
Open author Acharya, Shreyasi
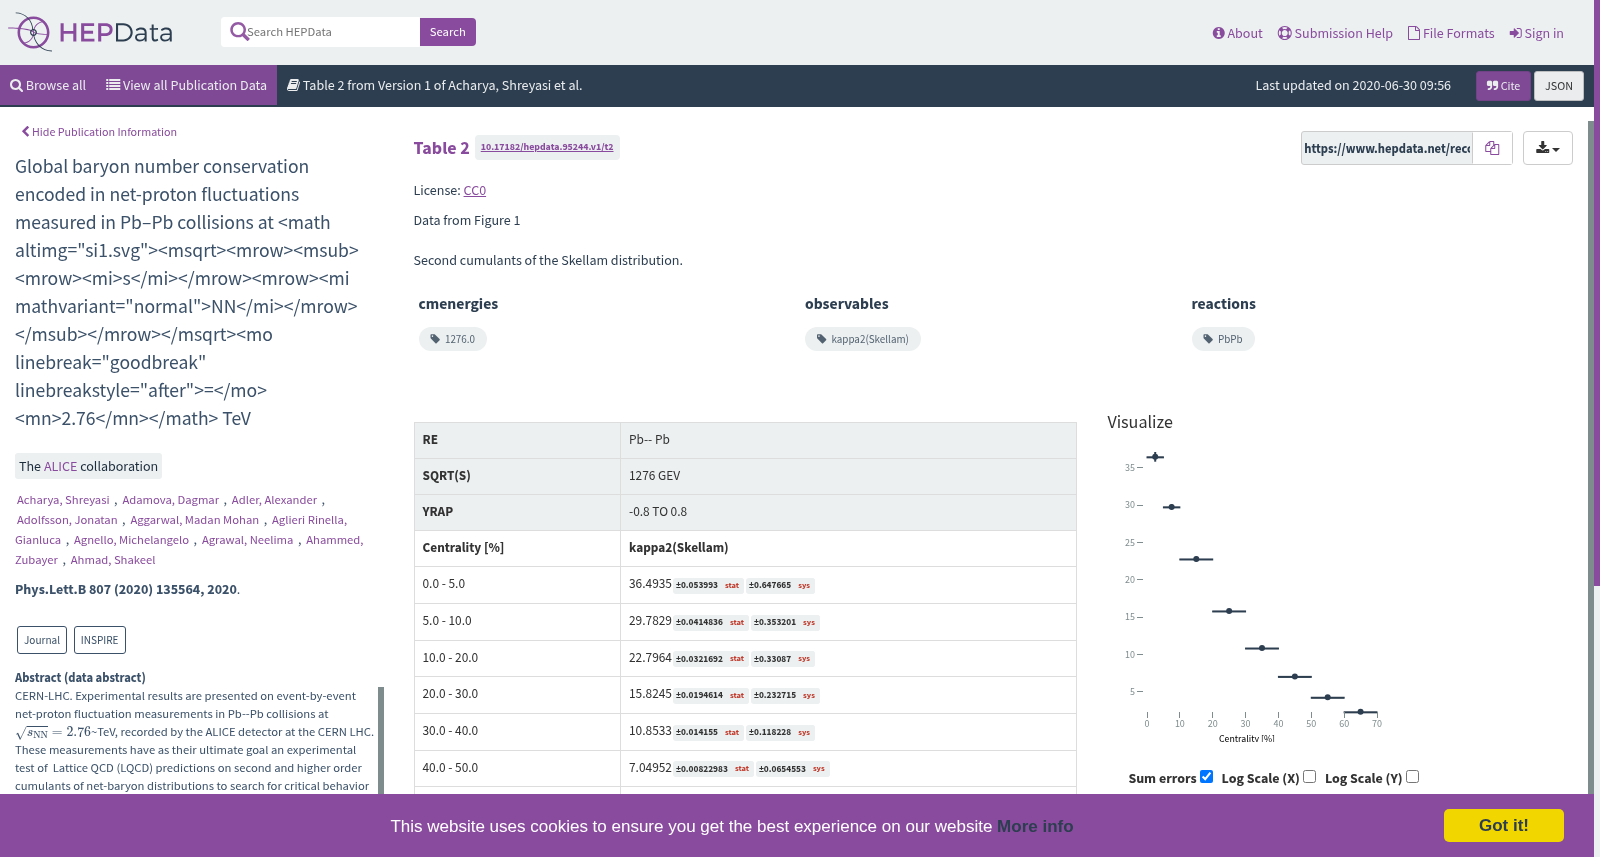(63, 500)
